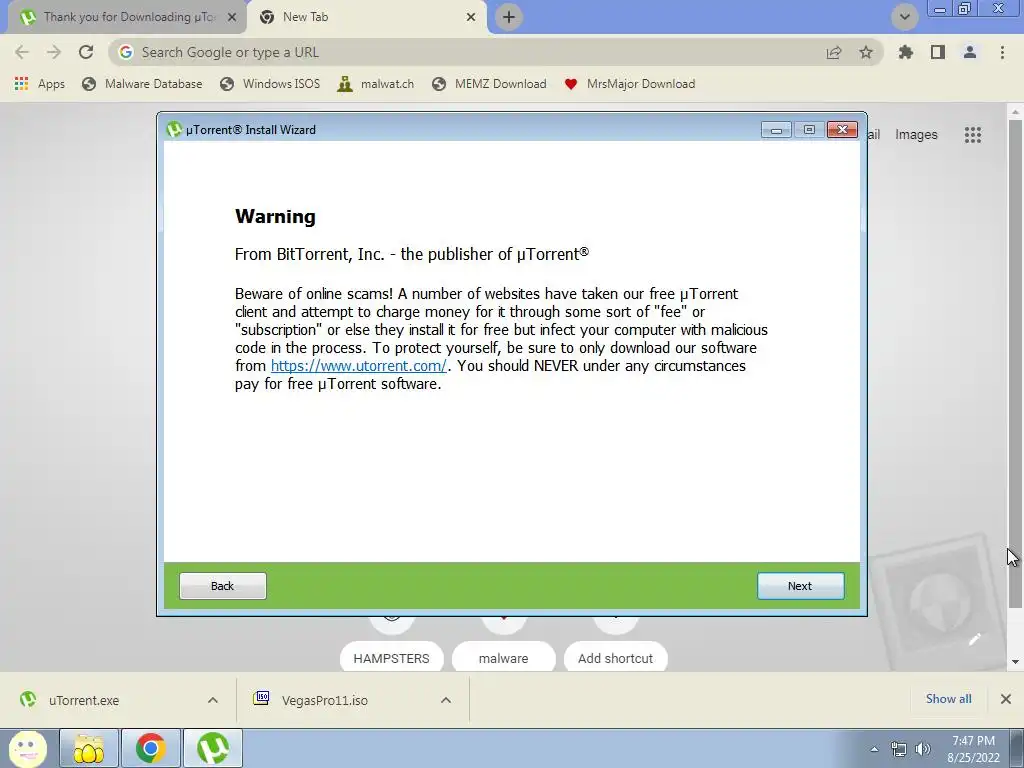Open a new browser tab with plus icon
This screenshot has height=768, width=1024.
[x=509, y=17]
